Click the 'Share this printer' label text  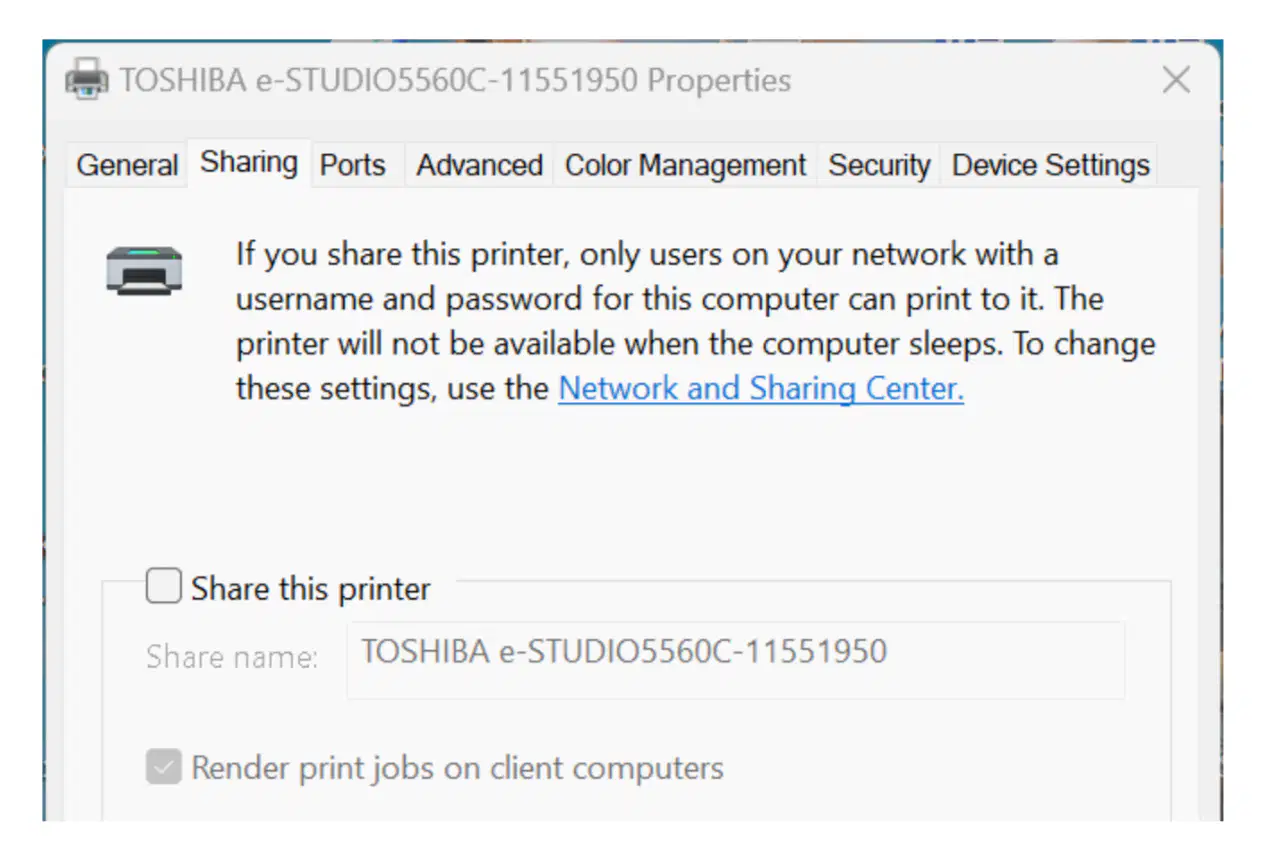[x=311, y=589]
